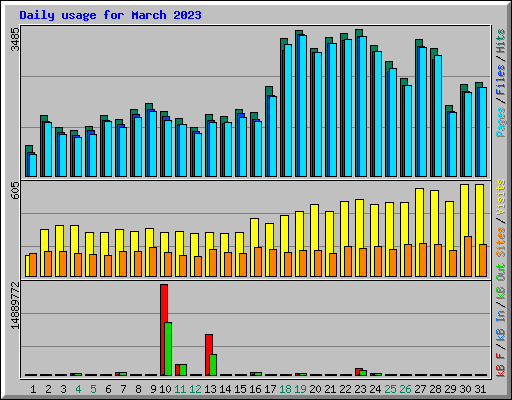
Task: Click the Visits legend label
Action: [x=501, y=197]
